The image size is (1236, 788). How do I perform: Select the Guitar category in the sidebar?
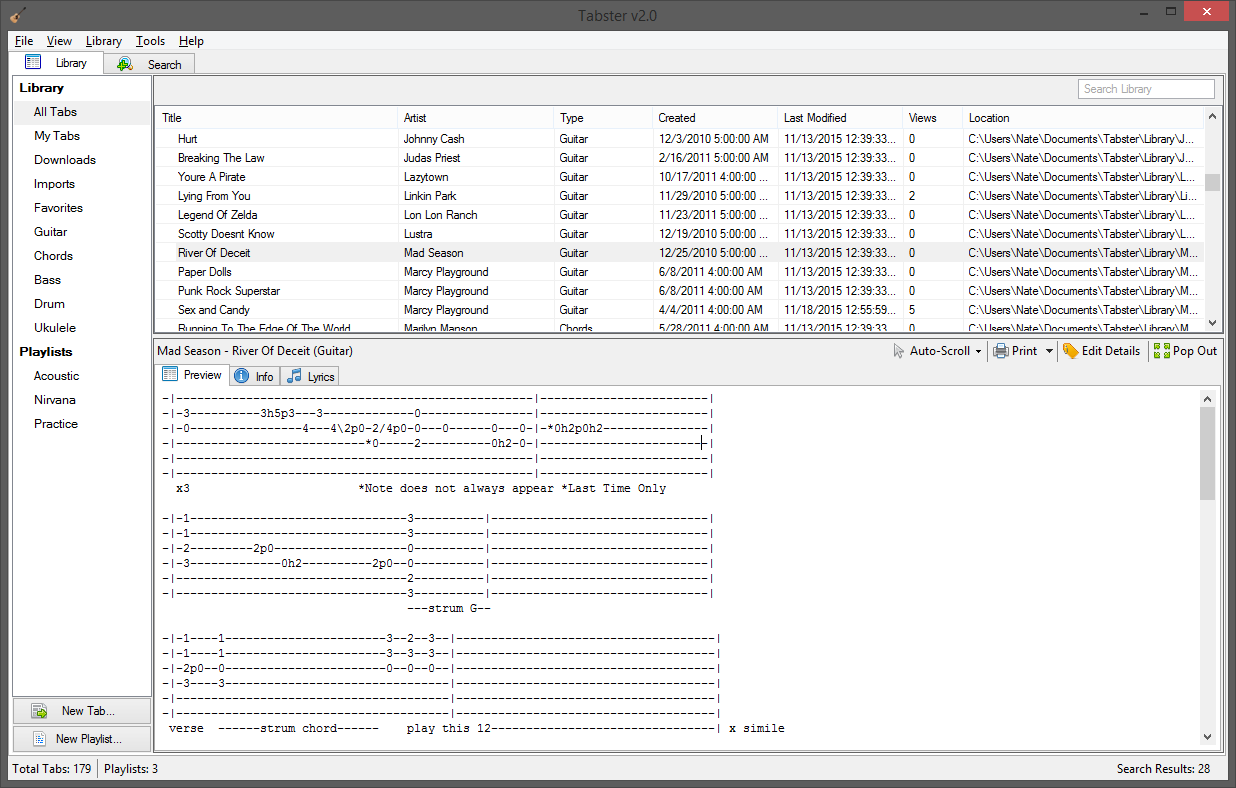click(82, 232)
